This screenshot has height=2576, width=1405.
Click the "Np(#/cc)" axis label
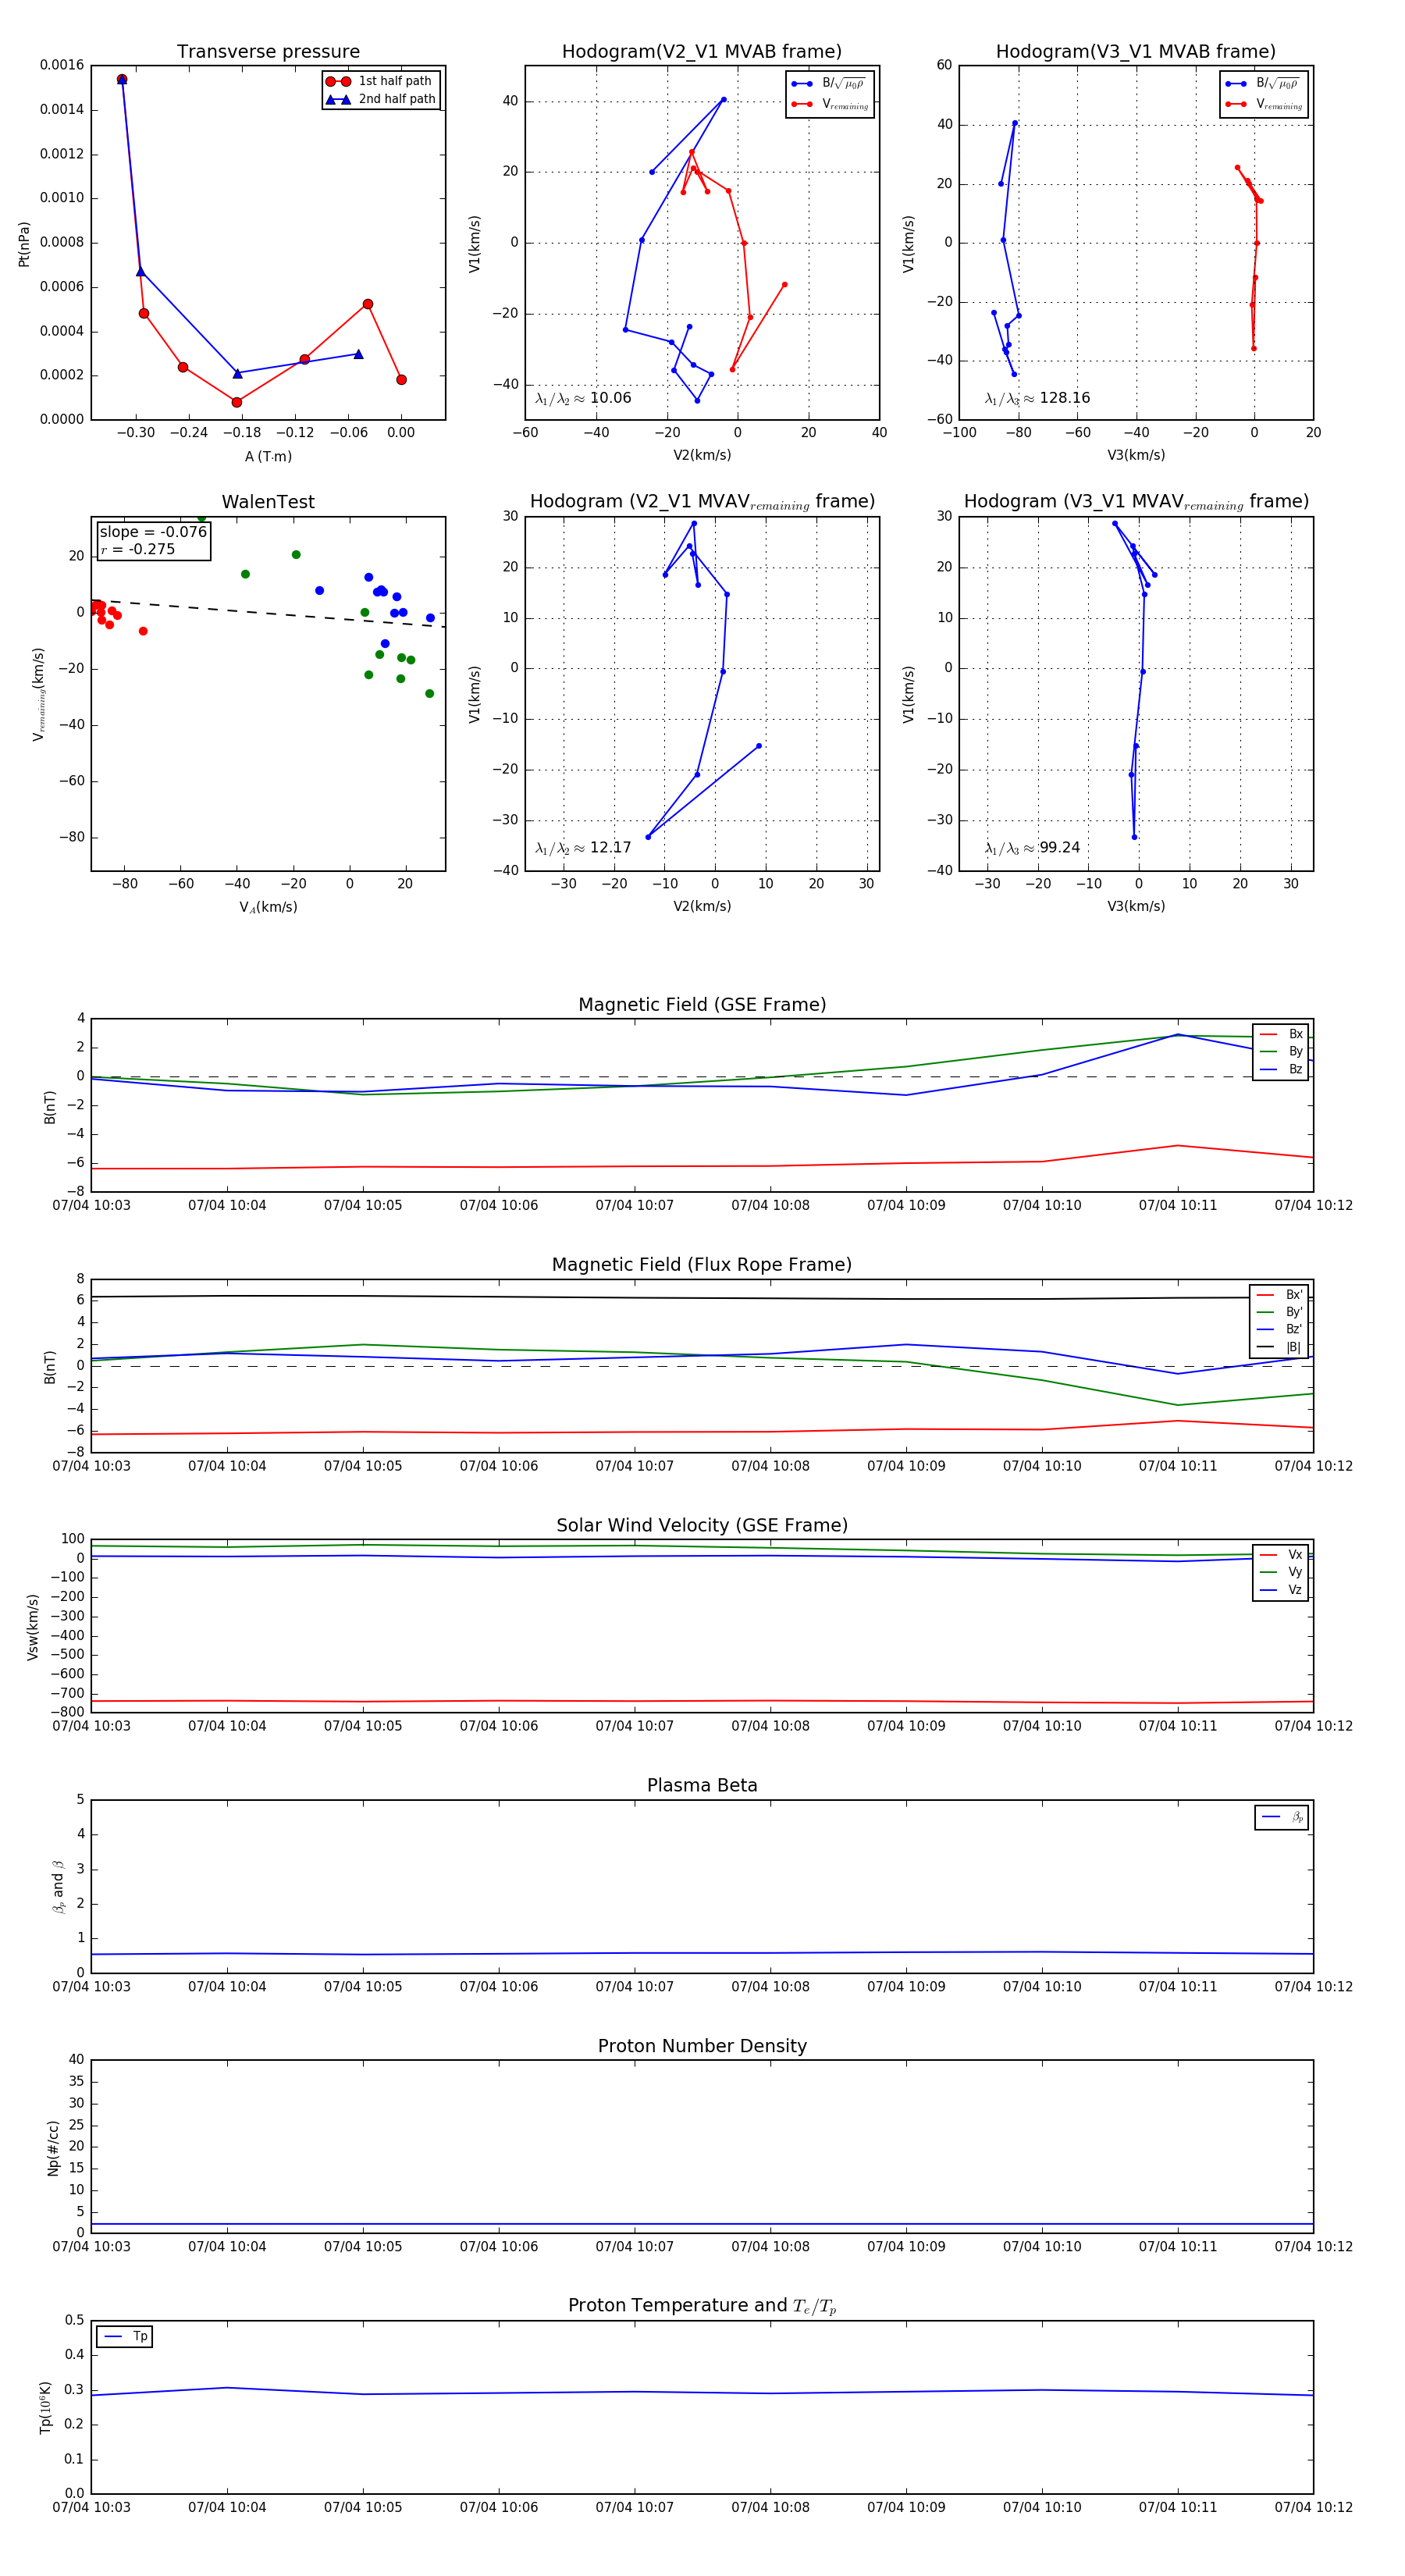[x=53, y=2148]
